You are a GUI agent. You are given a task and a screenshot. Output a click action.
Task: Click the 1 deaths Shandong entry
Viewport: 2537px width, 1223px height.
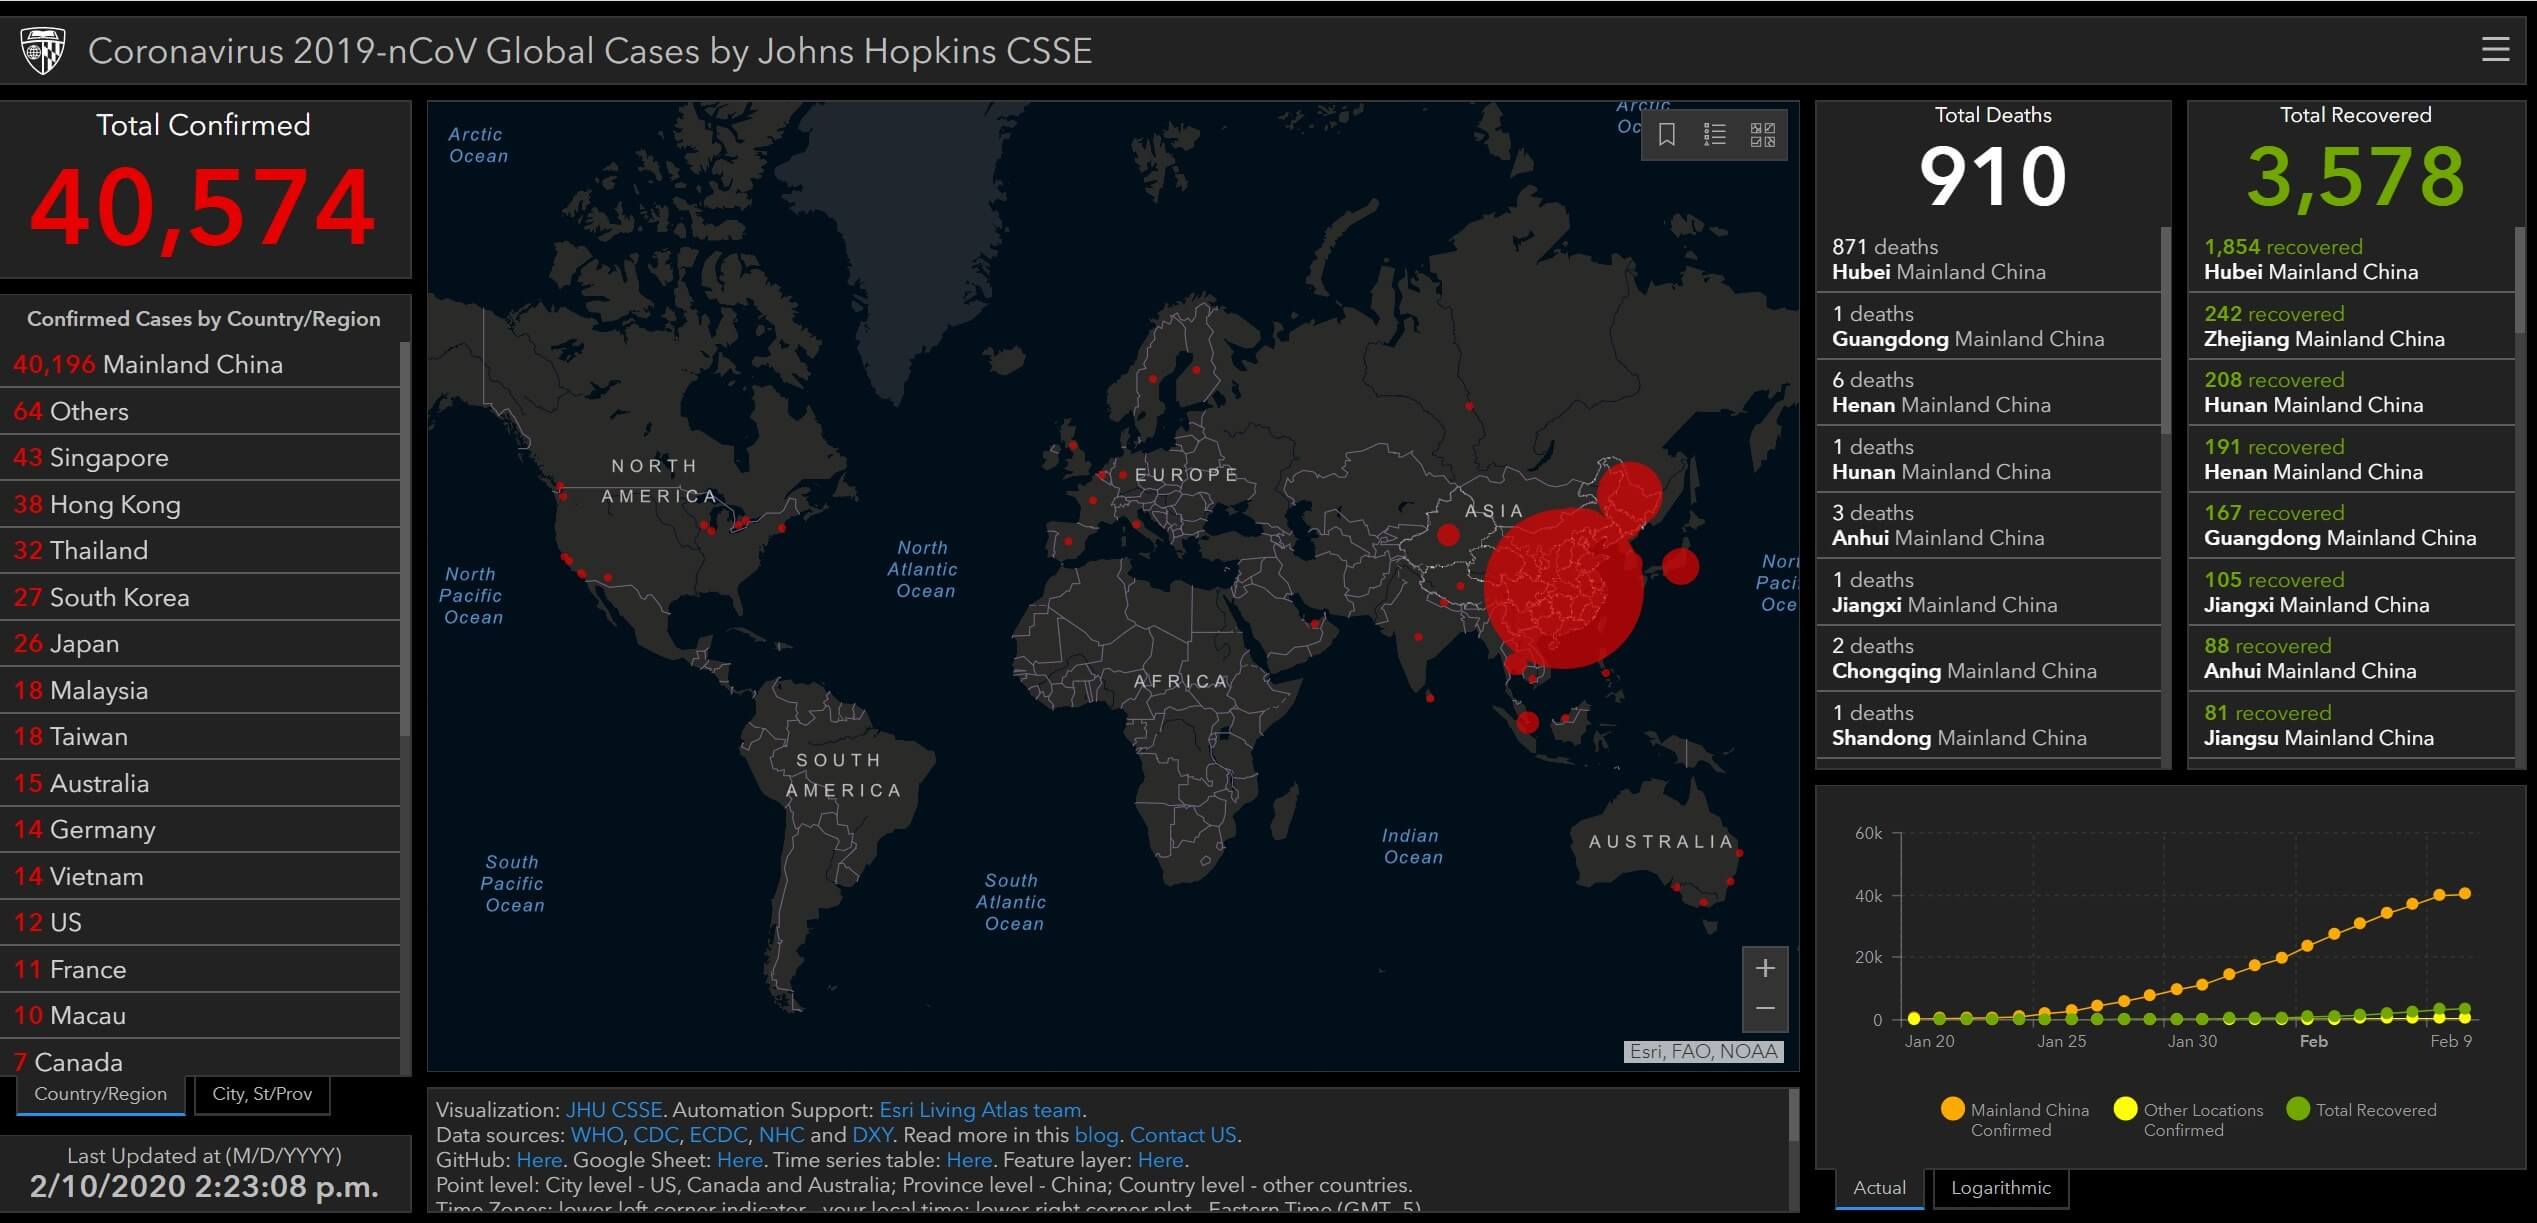1988,725
